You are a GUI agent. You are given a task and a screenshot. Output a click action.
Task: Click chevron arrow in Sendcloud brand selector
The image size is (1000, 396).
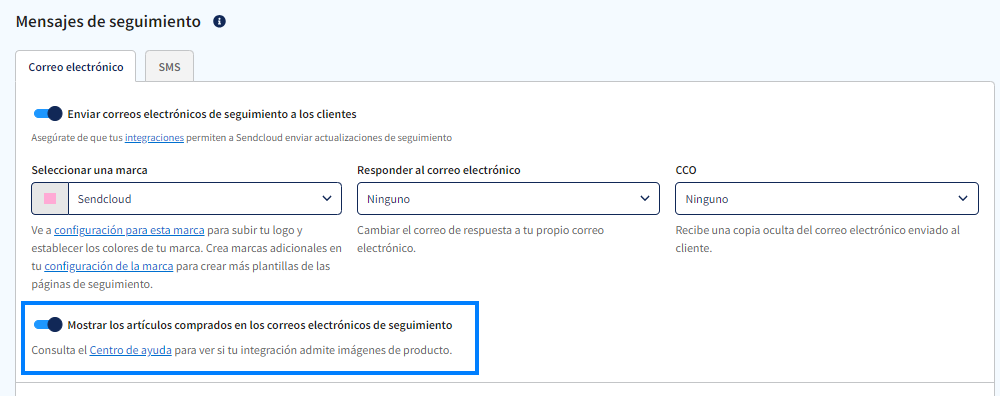click(327, 199)
